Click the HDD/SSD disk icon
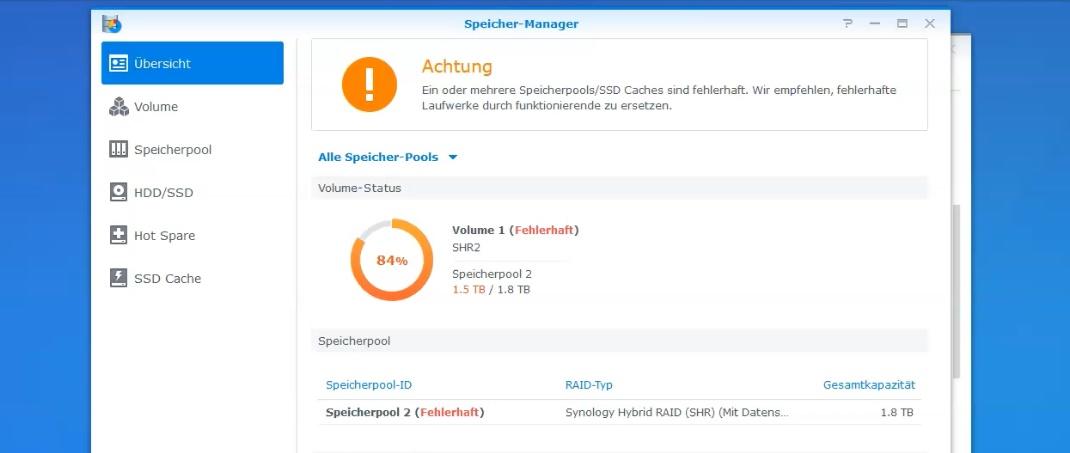1070x453 pixels. pyautogui.click(x=119, y=192)
